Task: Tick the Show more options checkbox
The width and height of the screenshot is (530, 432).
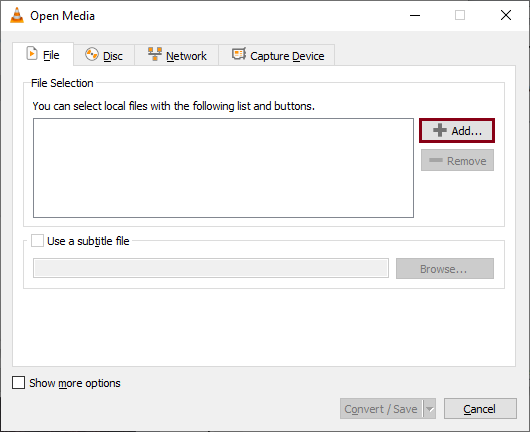Action: point(18,383)
